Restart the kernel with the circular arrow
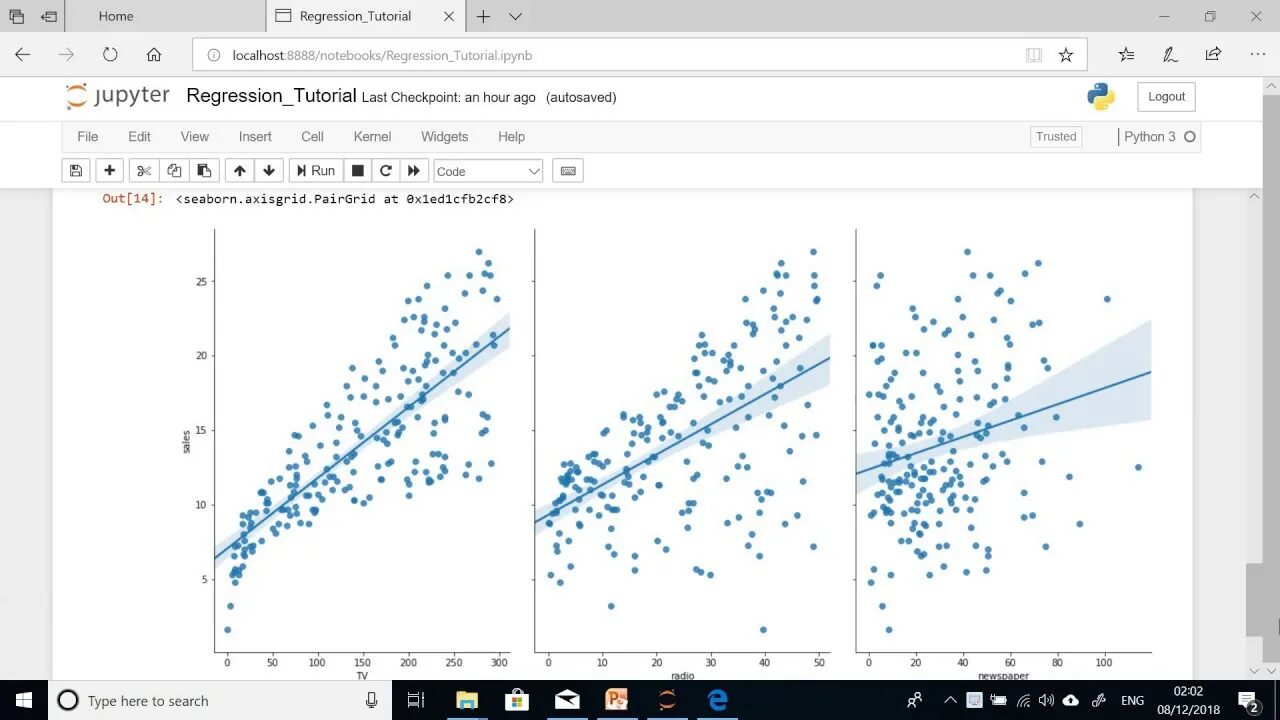The height and width of the screenshot is (720, 1280). point(385,171)
